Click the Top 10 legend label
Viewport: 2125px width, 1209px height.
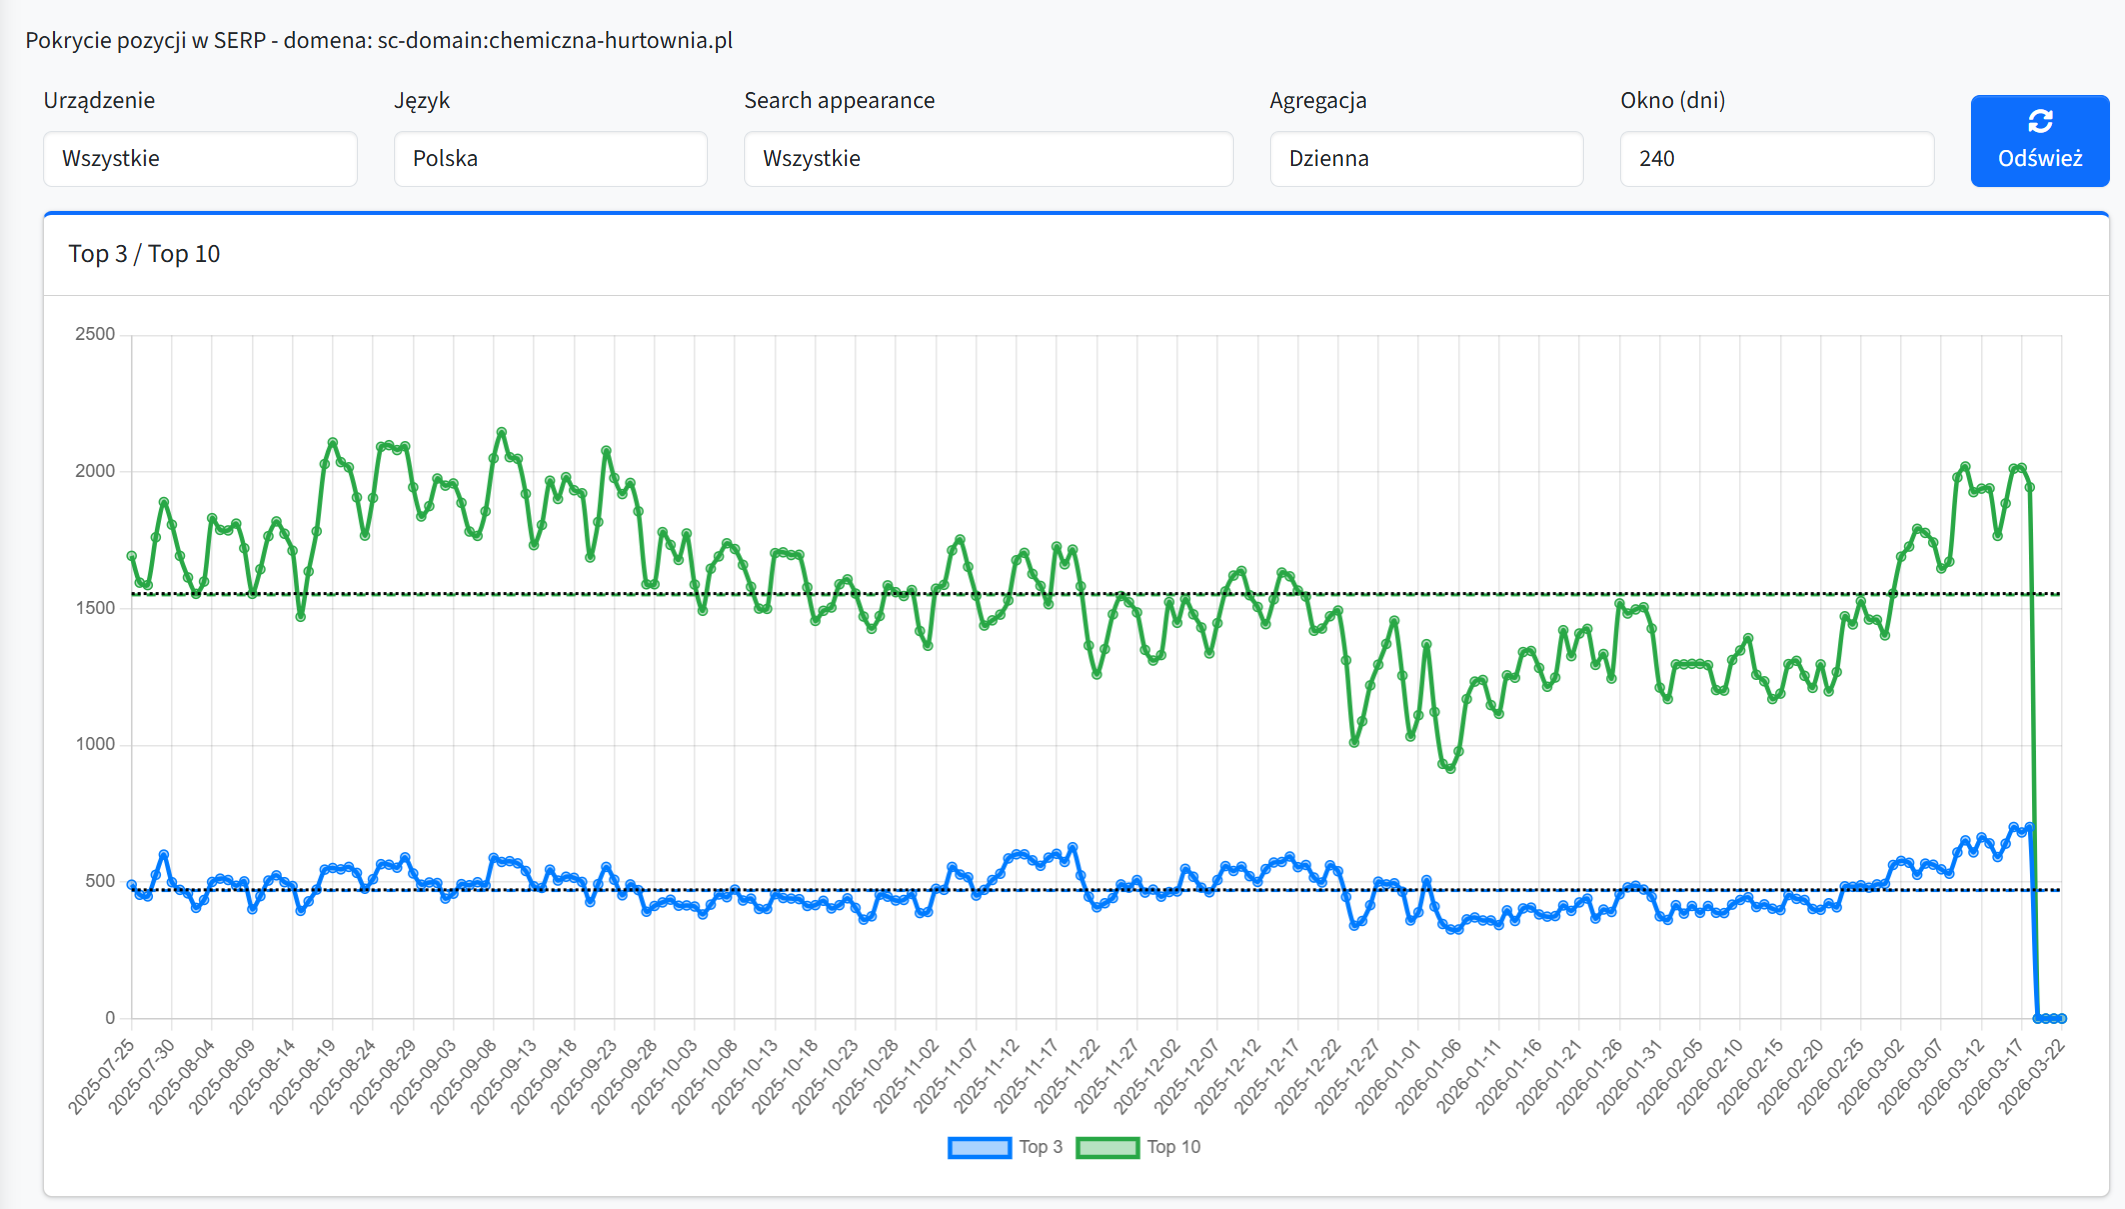click(1173, 1147)
